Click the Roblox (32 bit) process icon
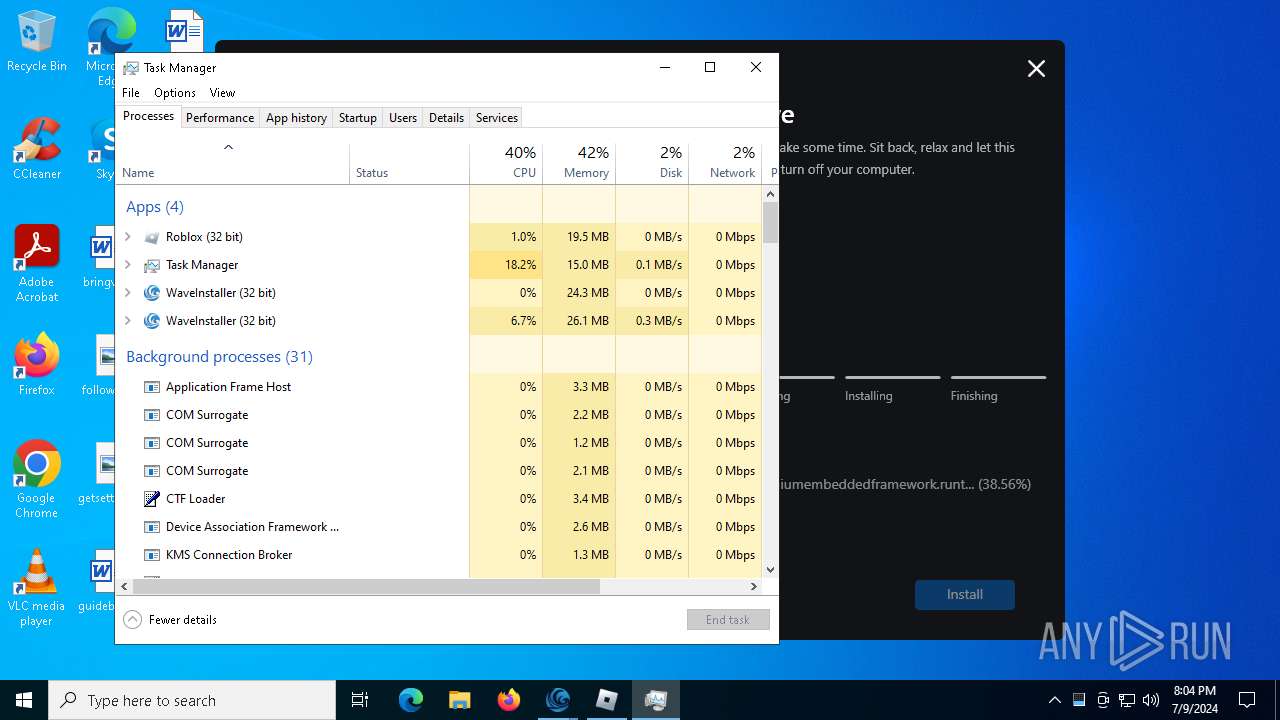1280x720 pixels. (x=152, y=237)
